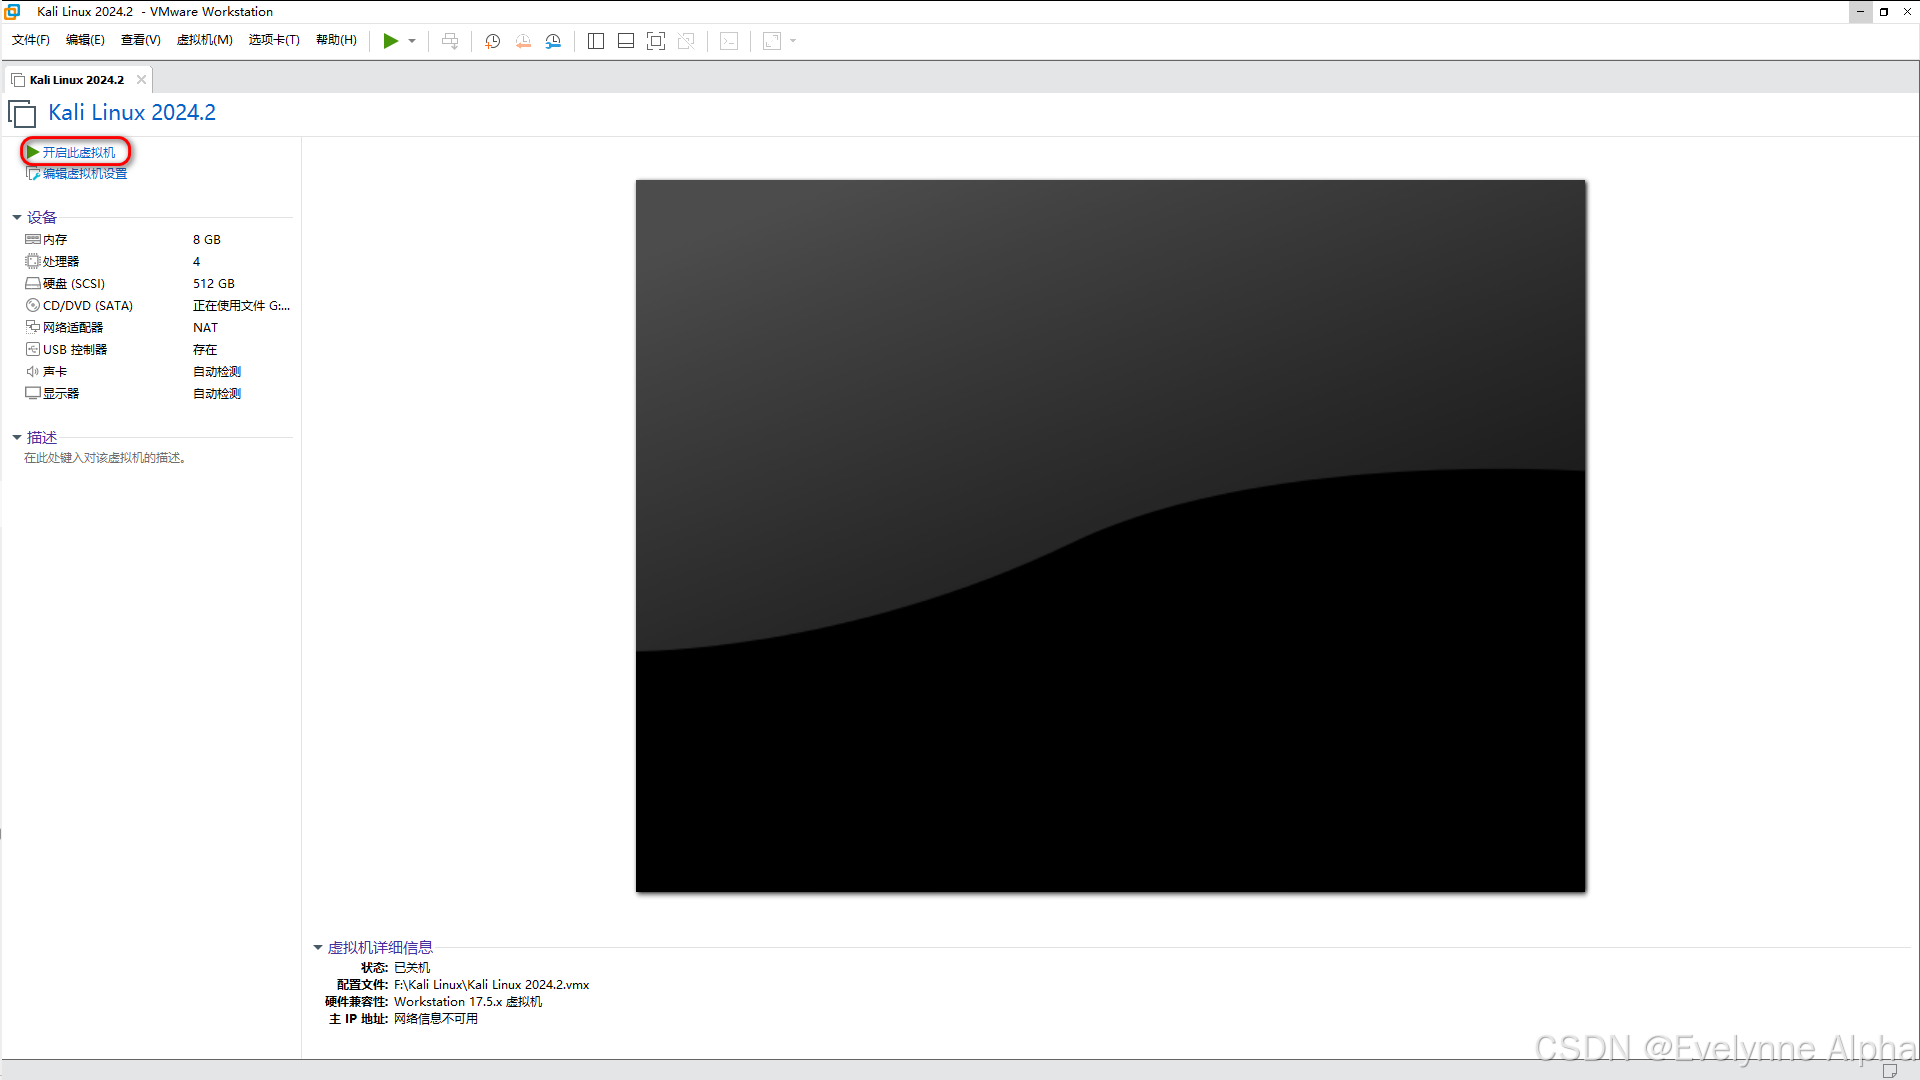Click the stretch guest display icon
The height and width of the screenshot is (1080, 1920).
click(772, 41)
